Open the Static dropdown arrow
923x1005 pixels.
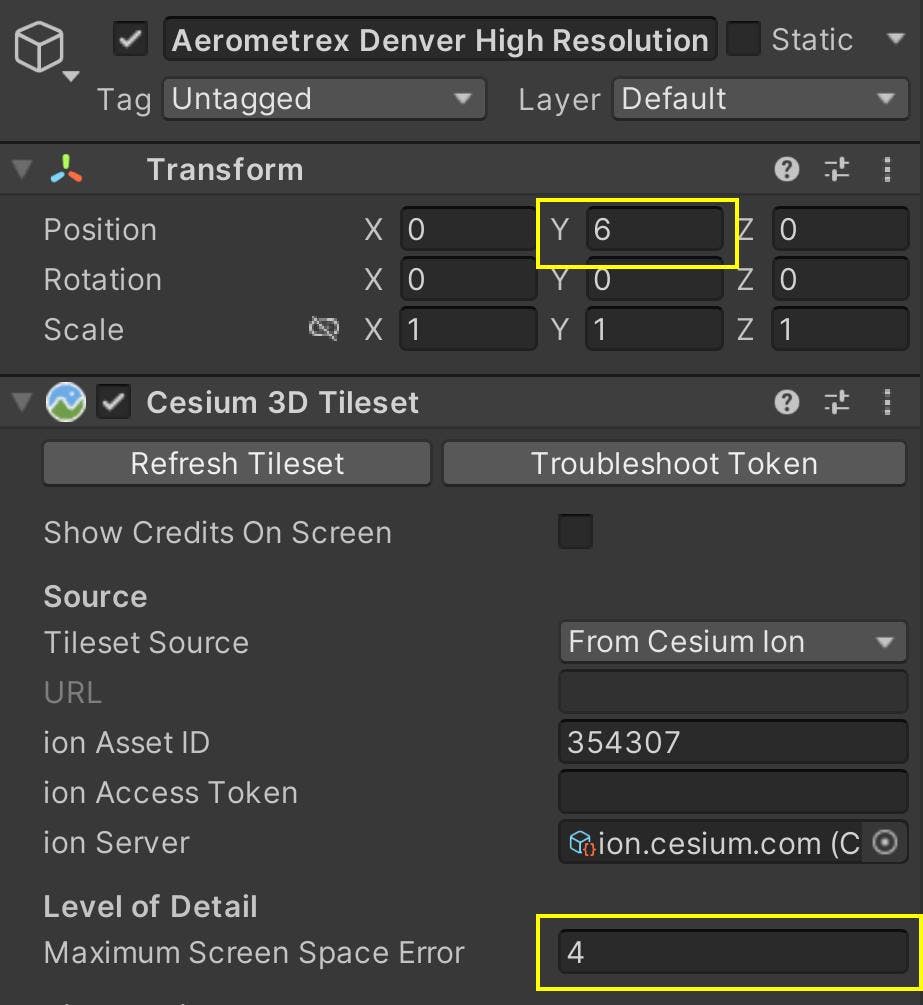click(x=895, y=39)
